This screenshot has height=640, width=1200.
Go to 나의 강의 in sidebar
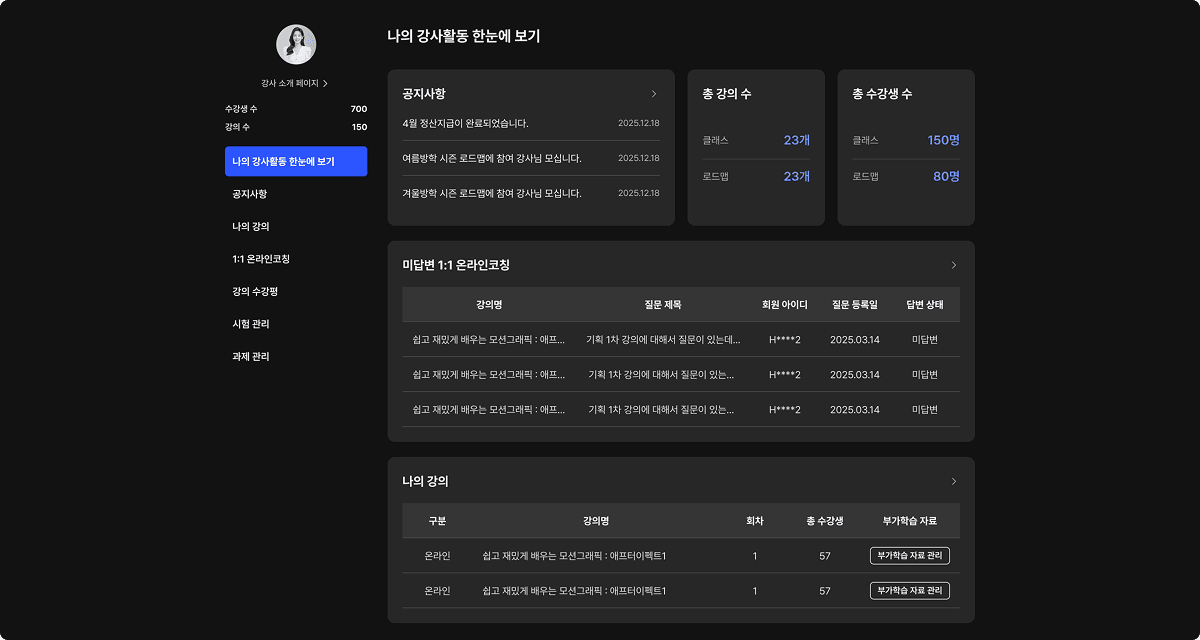251,227
